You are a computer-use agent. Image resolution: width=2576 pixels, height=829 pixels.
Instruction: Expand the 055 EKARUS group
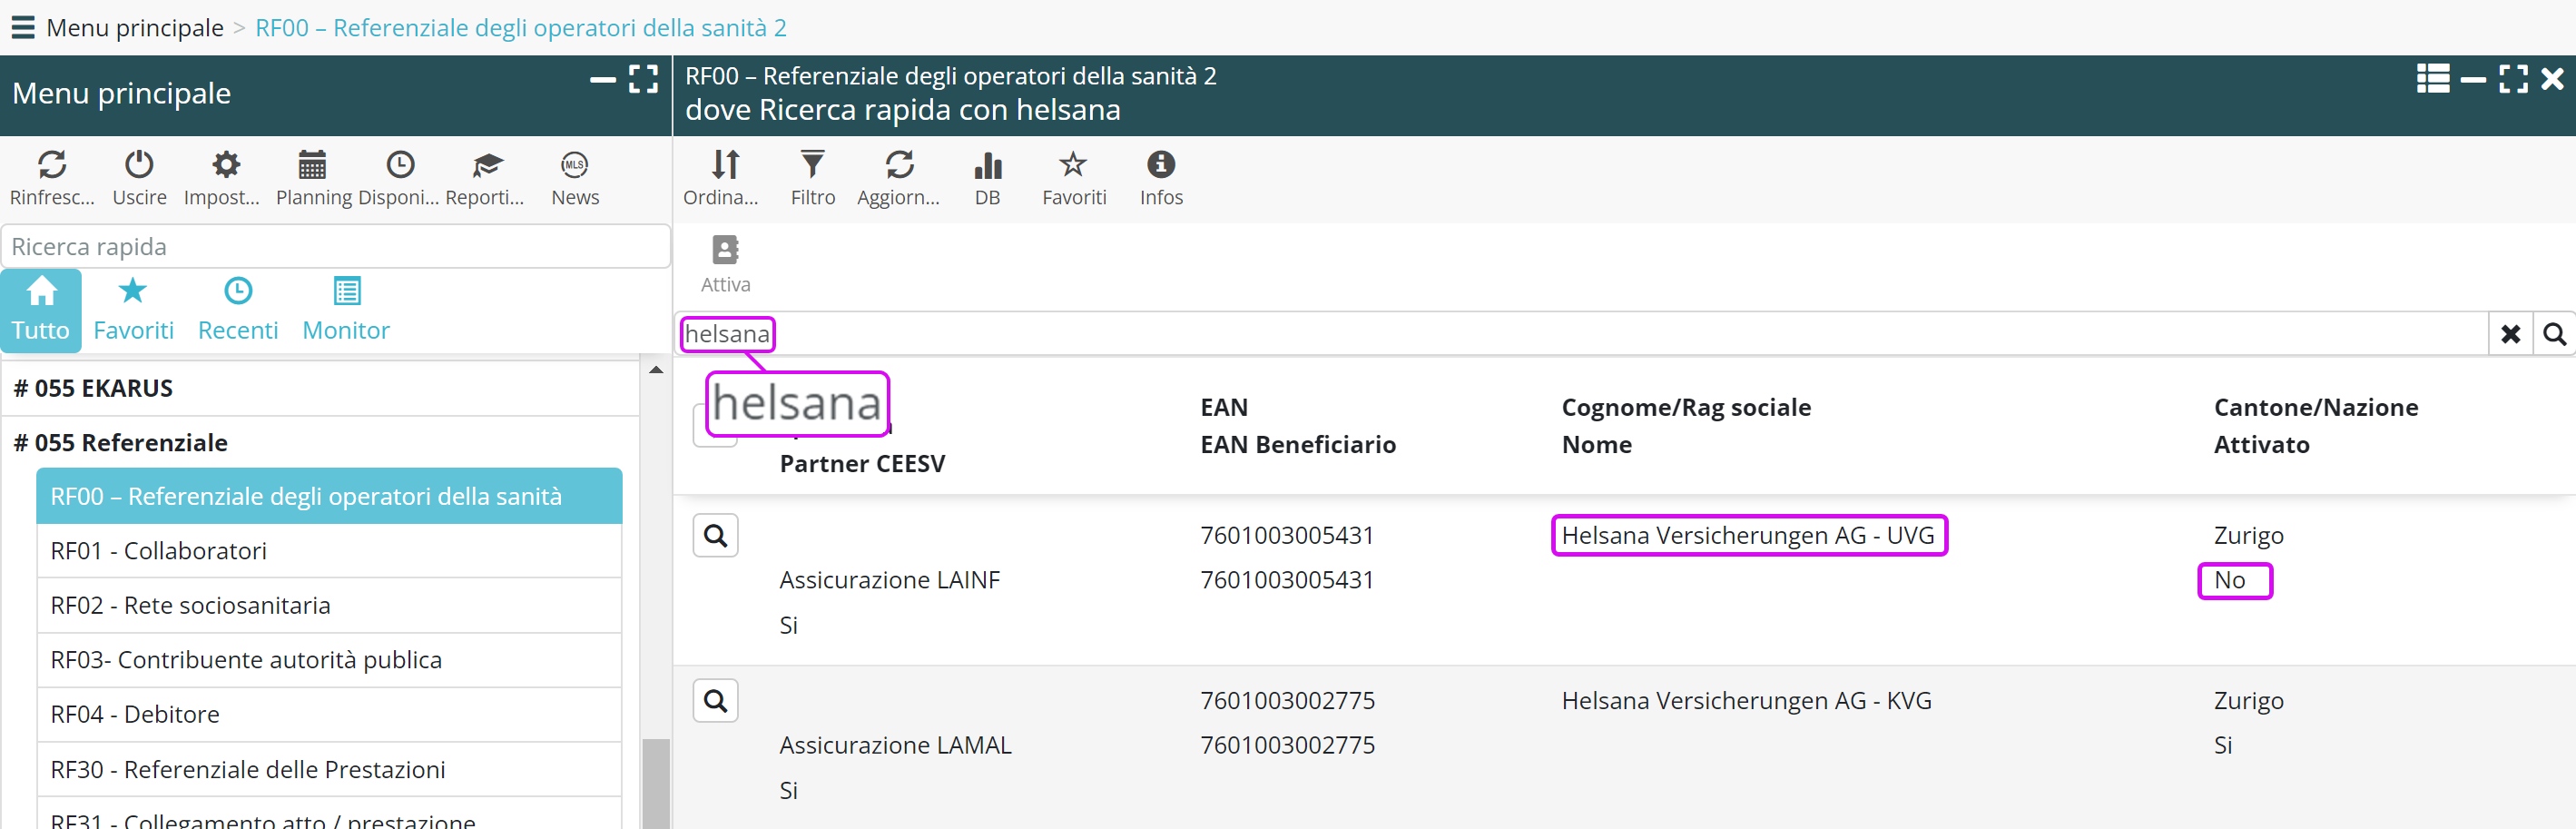(x=93, y=388)
